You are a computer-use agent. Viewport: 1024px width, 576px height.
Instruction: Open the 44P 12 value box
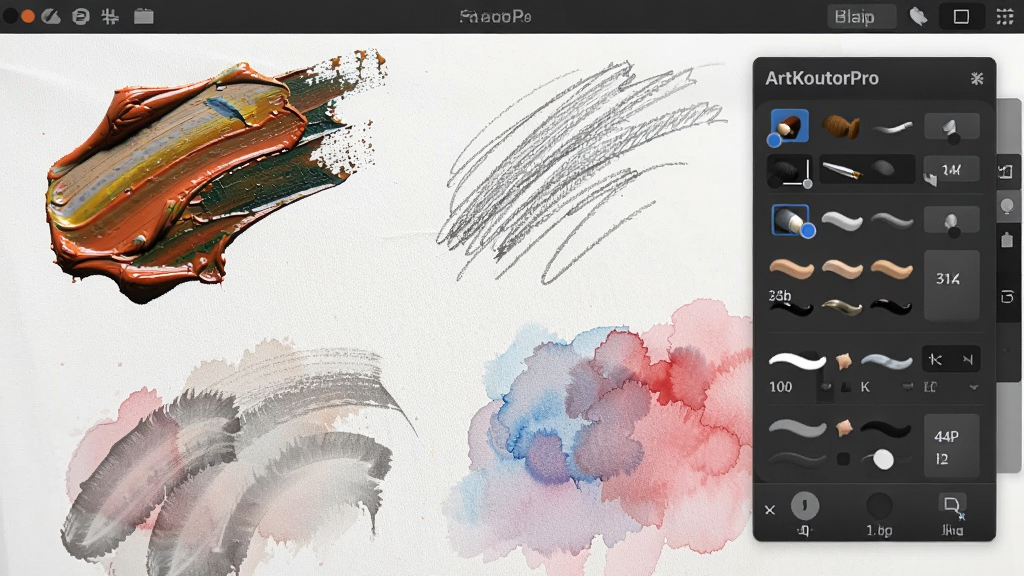pos(952,445)
